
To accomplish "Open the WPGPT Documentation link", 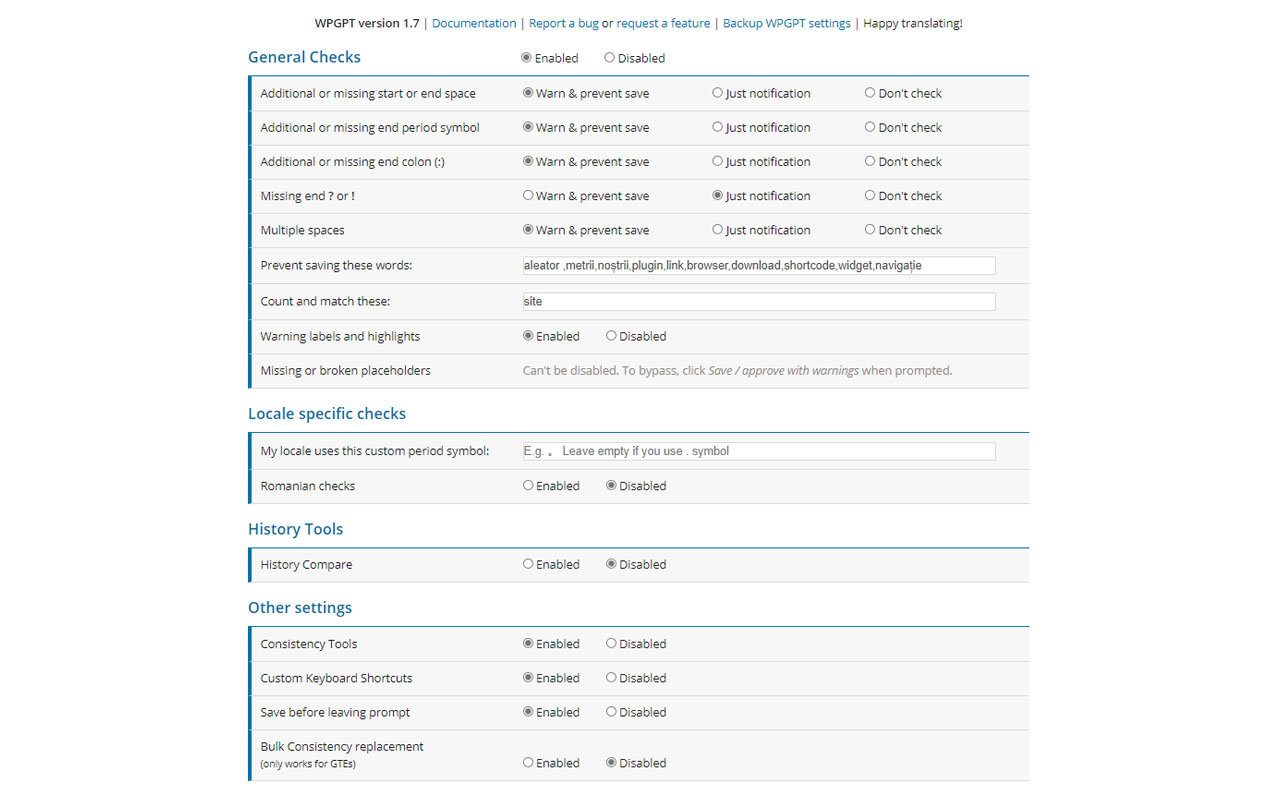I will pos(474,22).
